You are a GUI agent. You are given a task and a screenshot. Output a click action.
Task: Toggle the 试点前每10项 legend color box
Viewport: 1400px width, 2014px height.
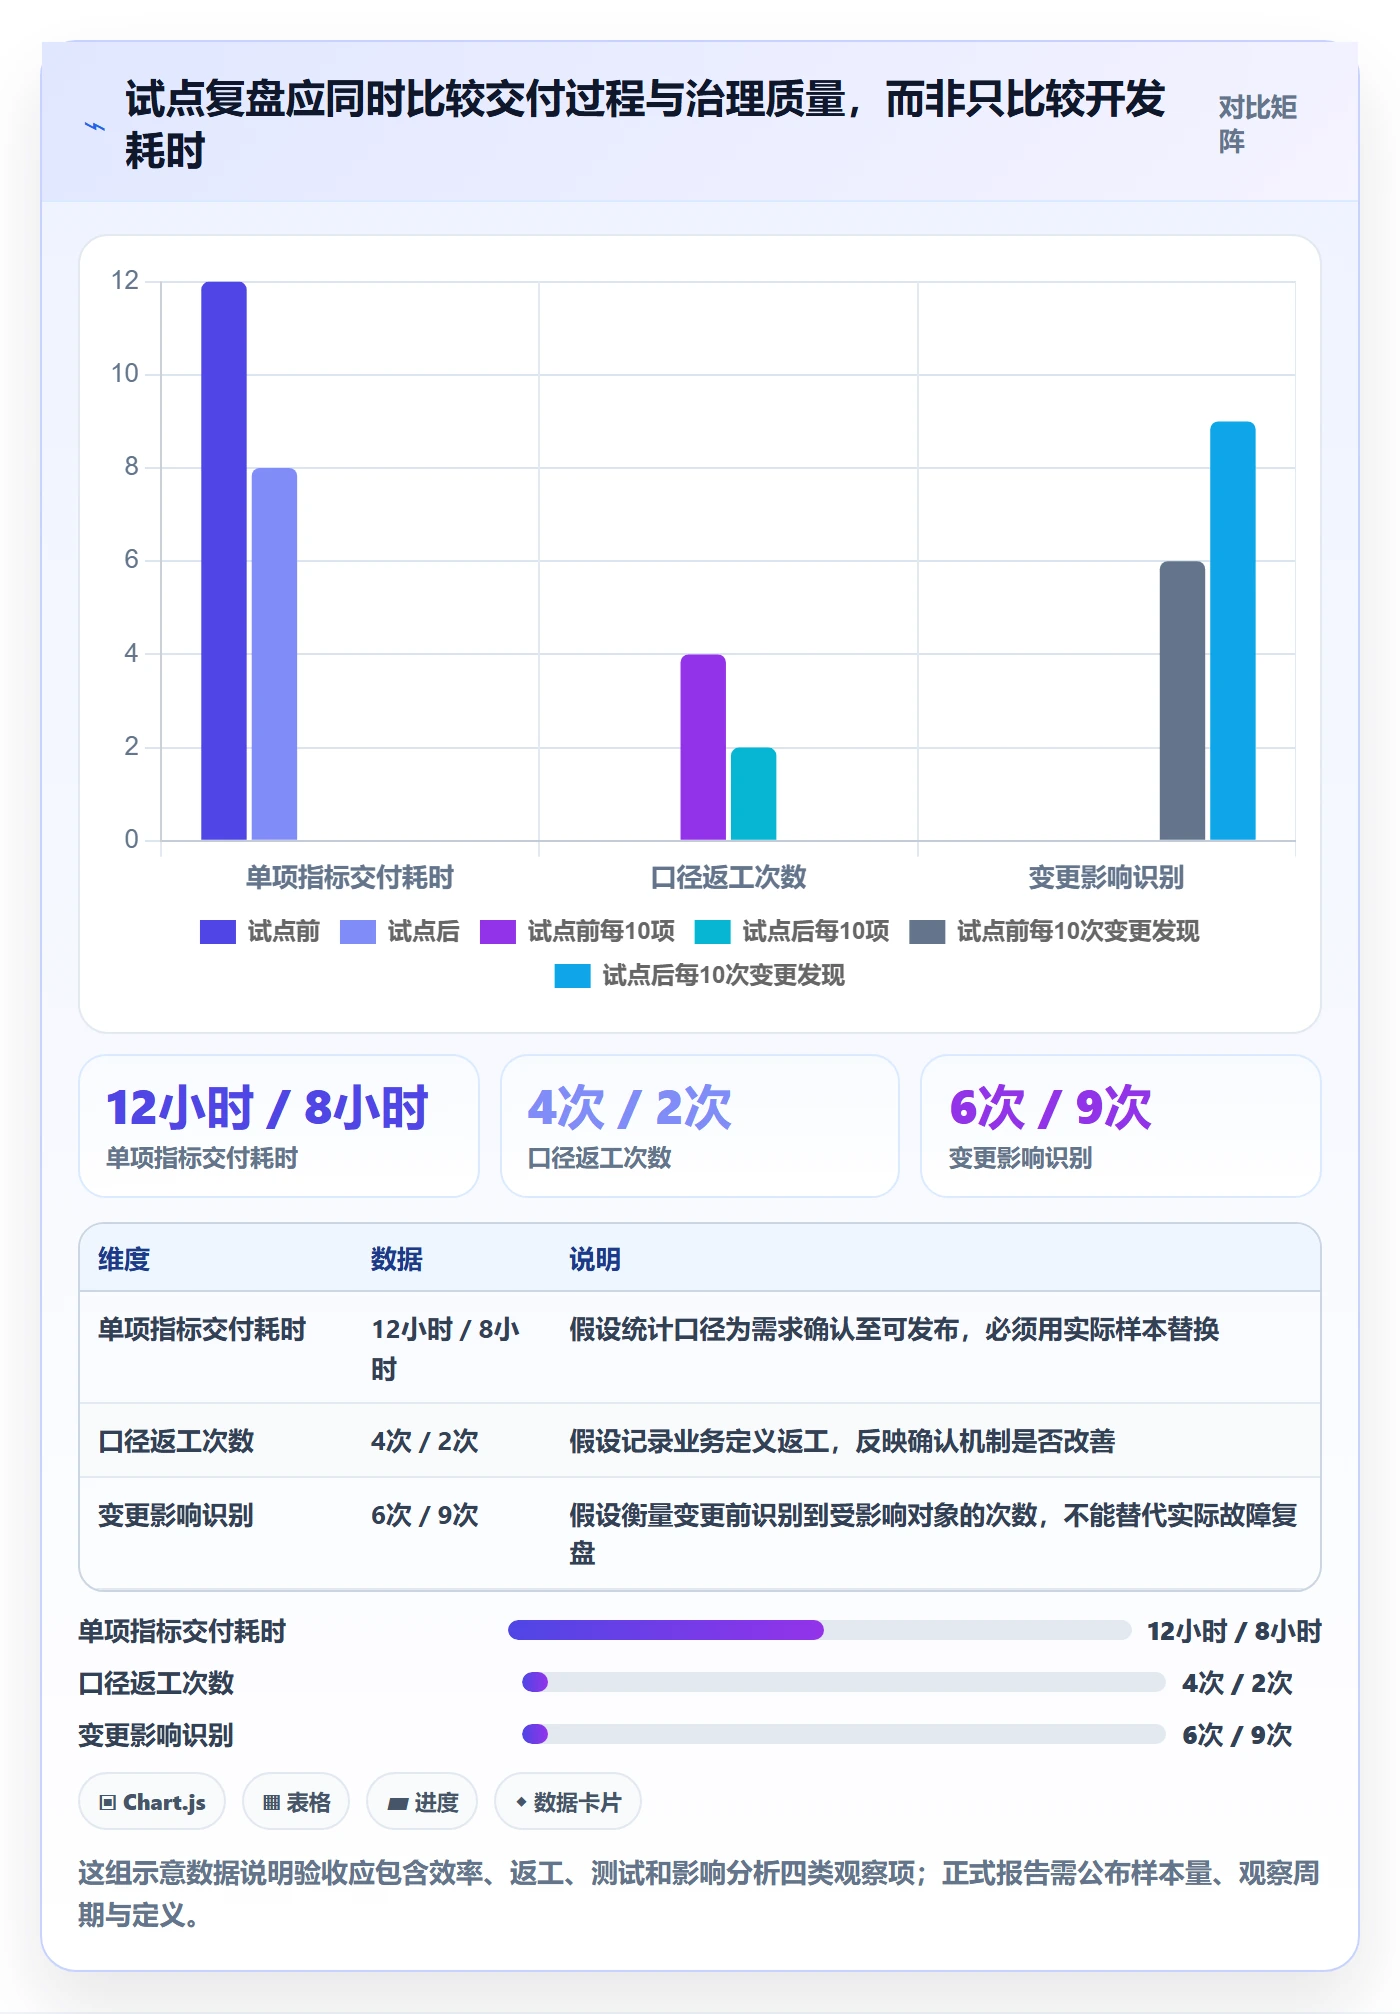coord(498,932)
